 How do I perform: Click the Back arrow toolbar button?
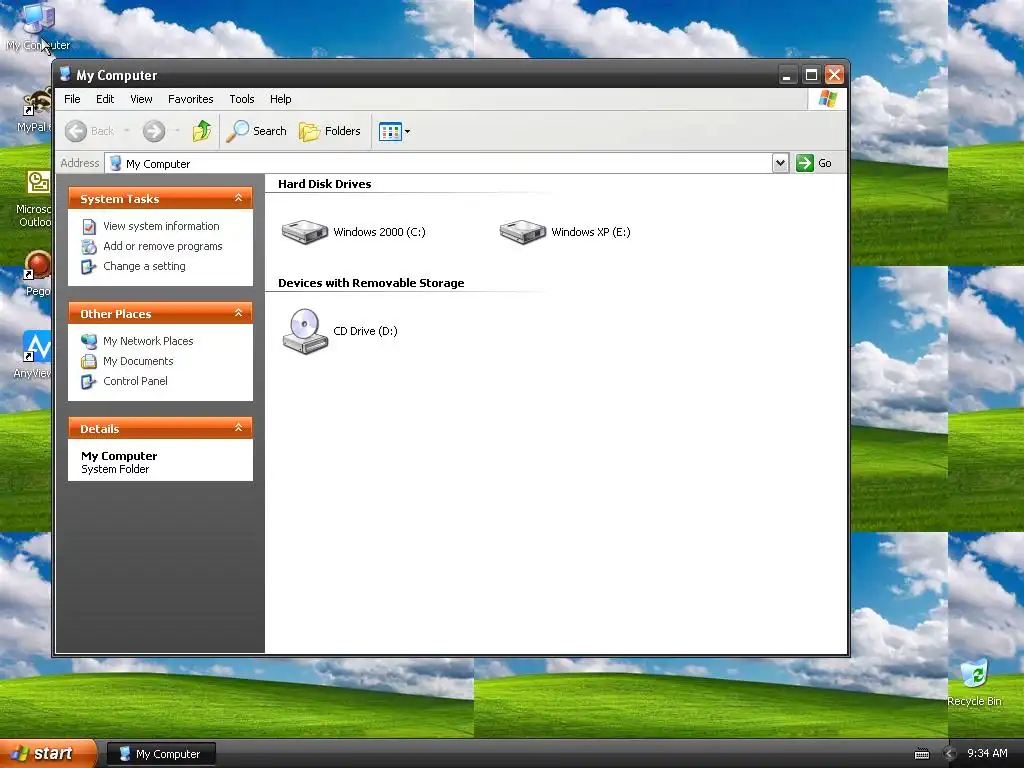click(89, 131)
